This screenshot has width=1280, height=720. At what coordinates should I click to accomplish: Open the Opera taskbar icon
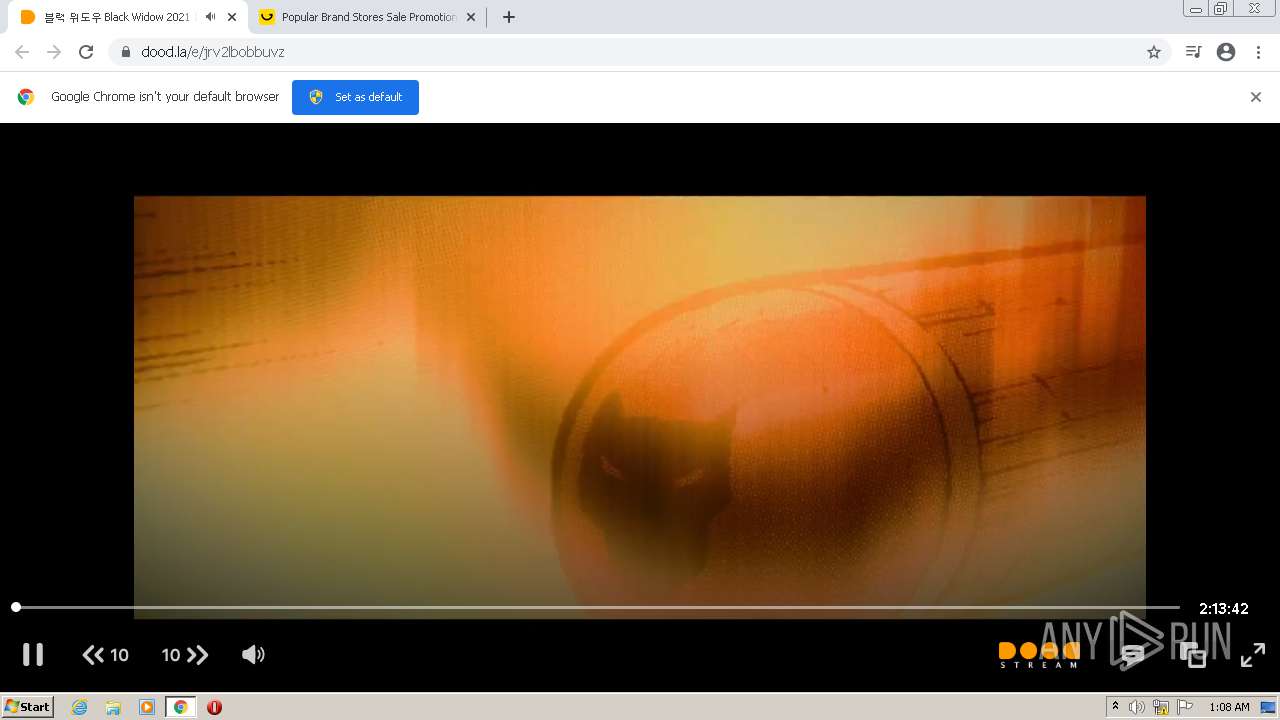click(x=214, y=707)
